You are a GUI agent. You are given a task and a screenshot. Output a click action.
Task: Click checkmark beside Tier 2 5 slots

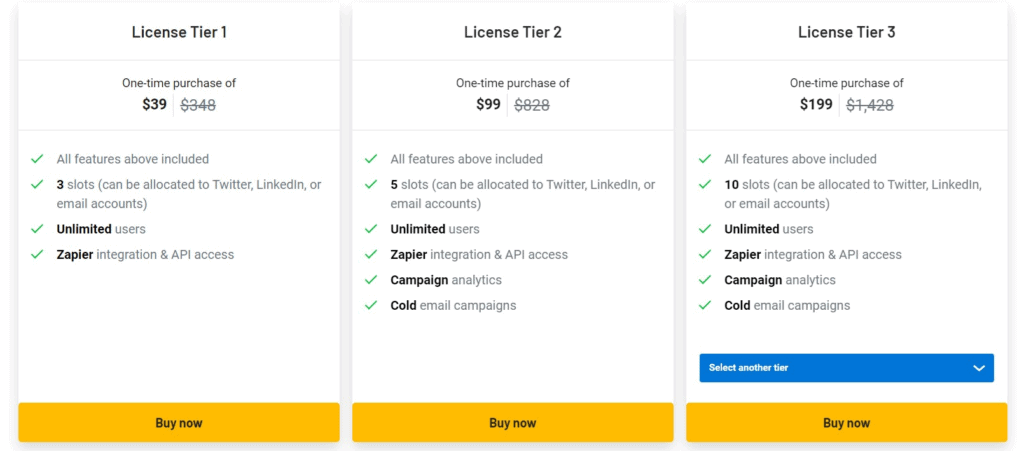click(371, 185)
